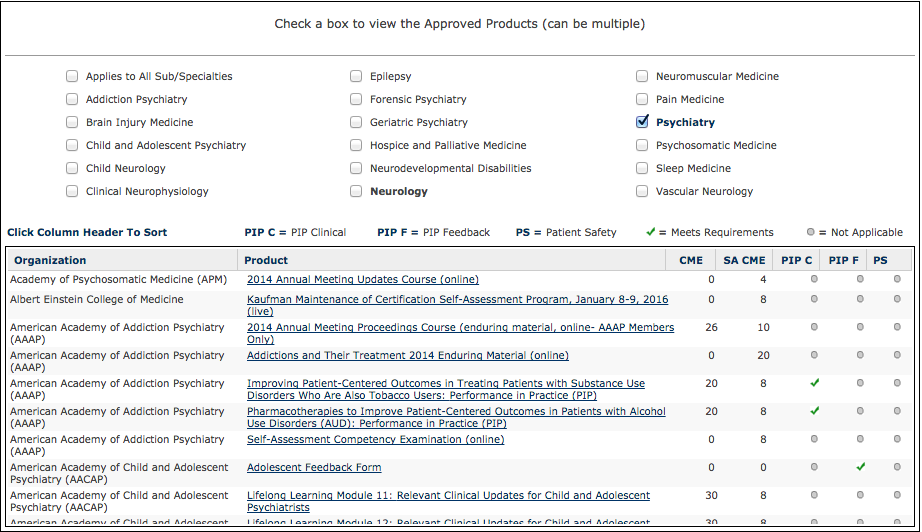
Task: Select the Epilepsy checkbox
Action: 357,76
